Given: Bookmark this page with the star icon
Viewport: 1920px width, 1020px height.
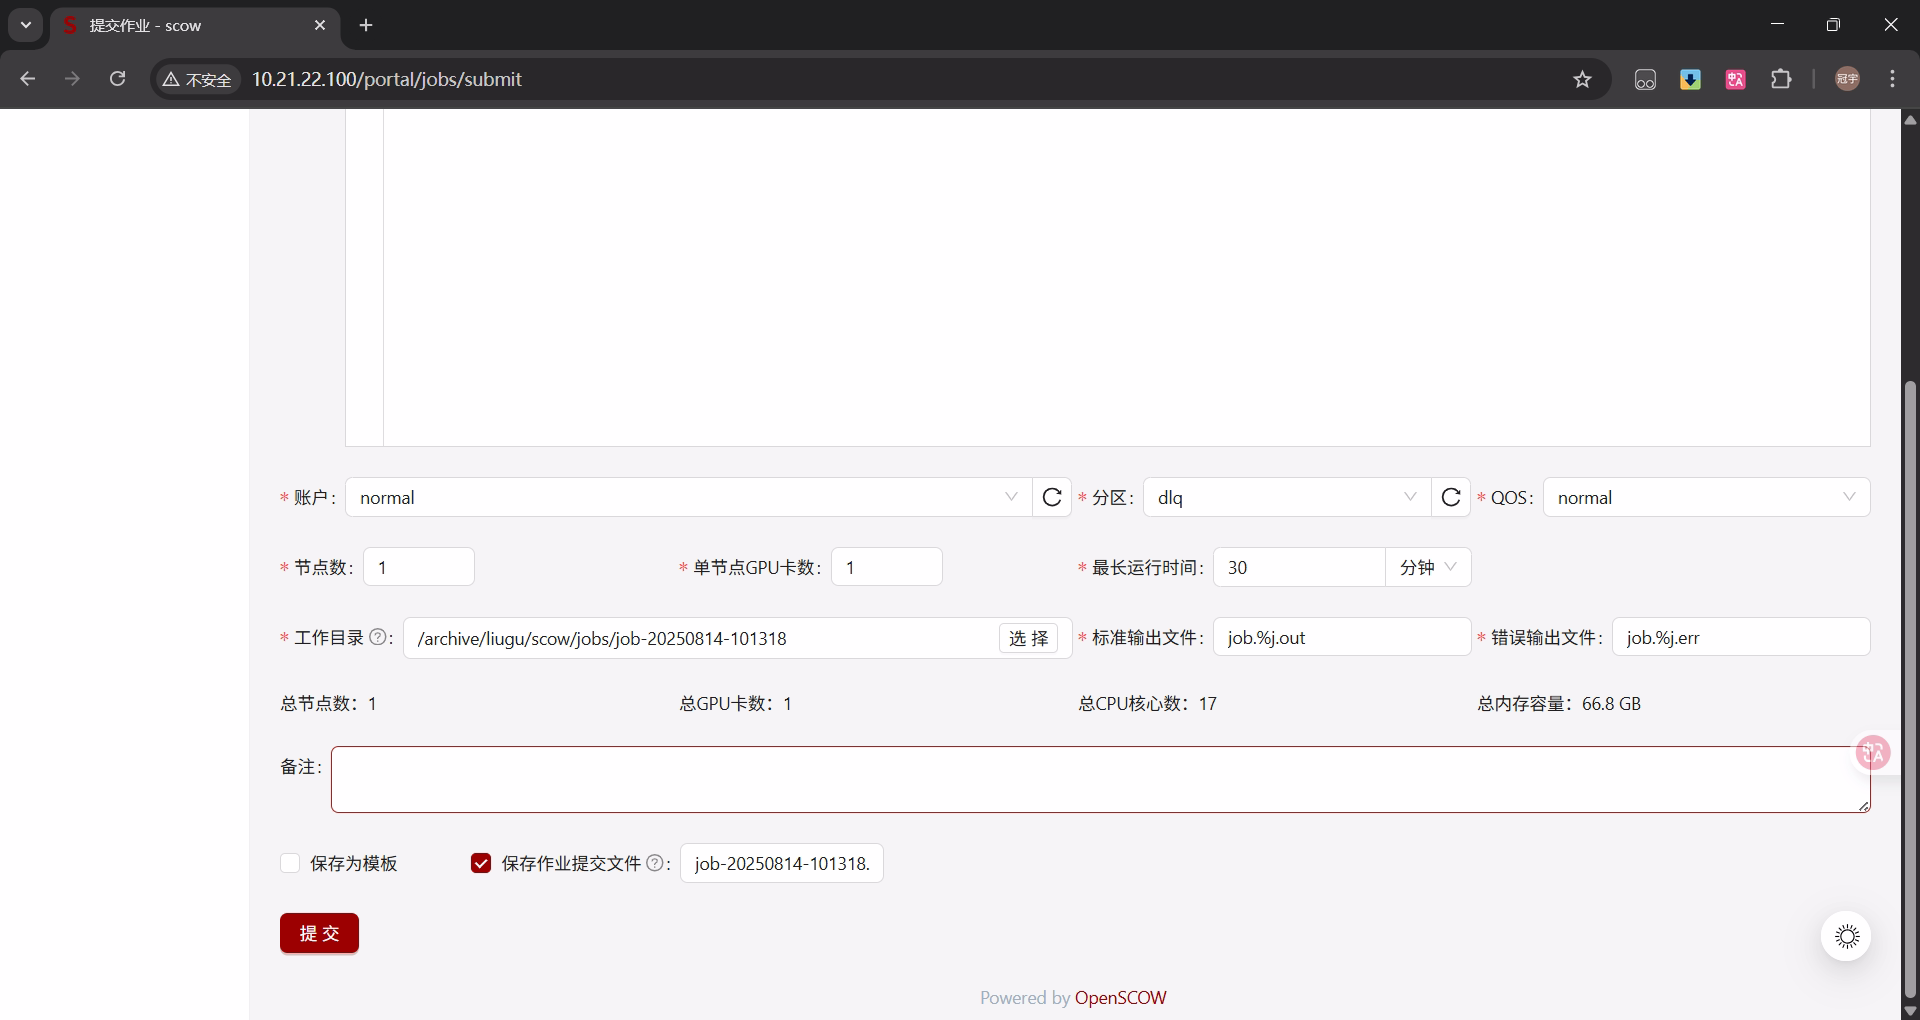Looking at the screenshot, I should tap(1582, 79).
